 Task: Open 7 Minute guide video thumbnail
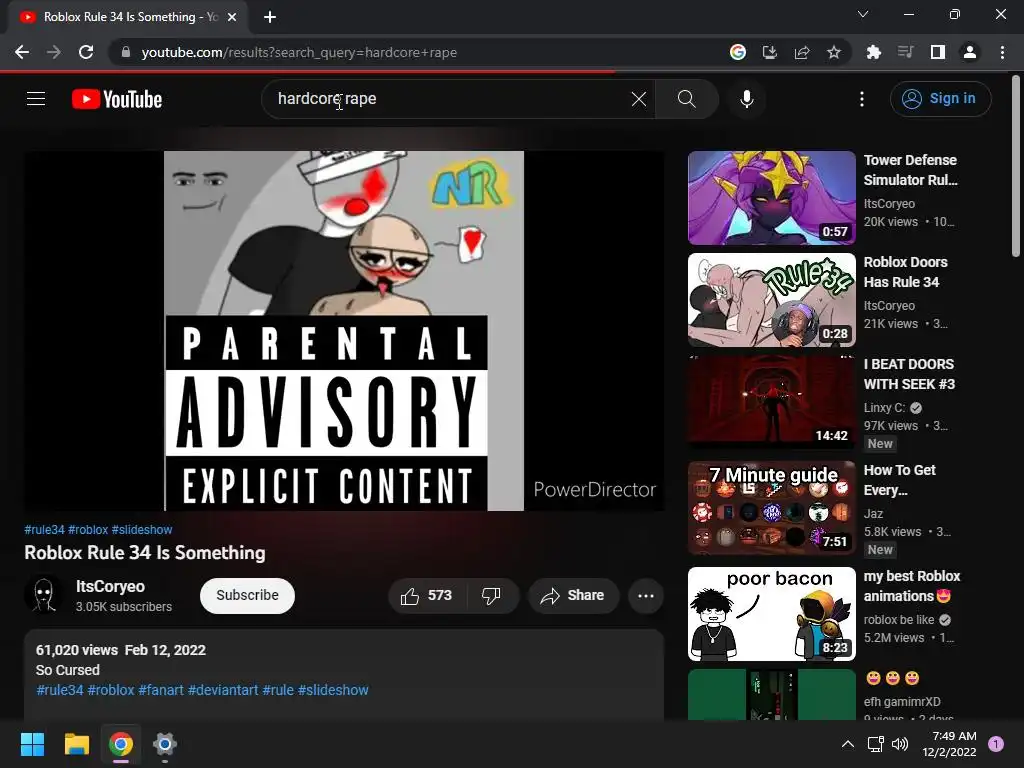(x=772, y=508)
